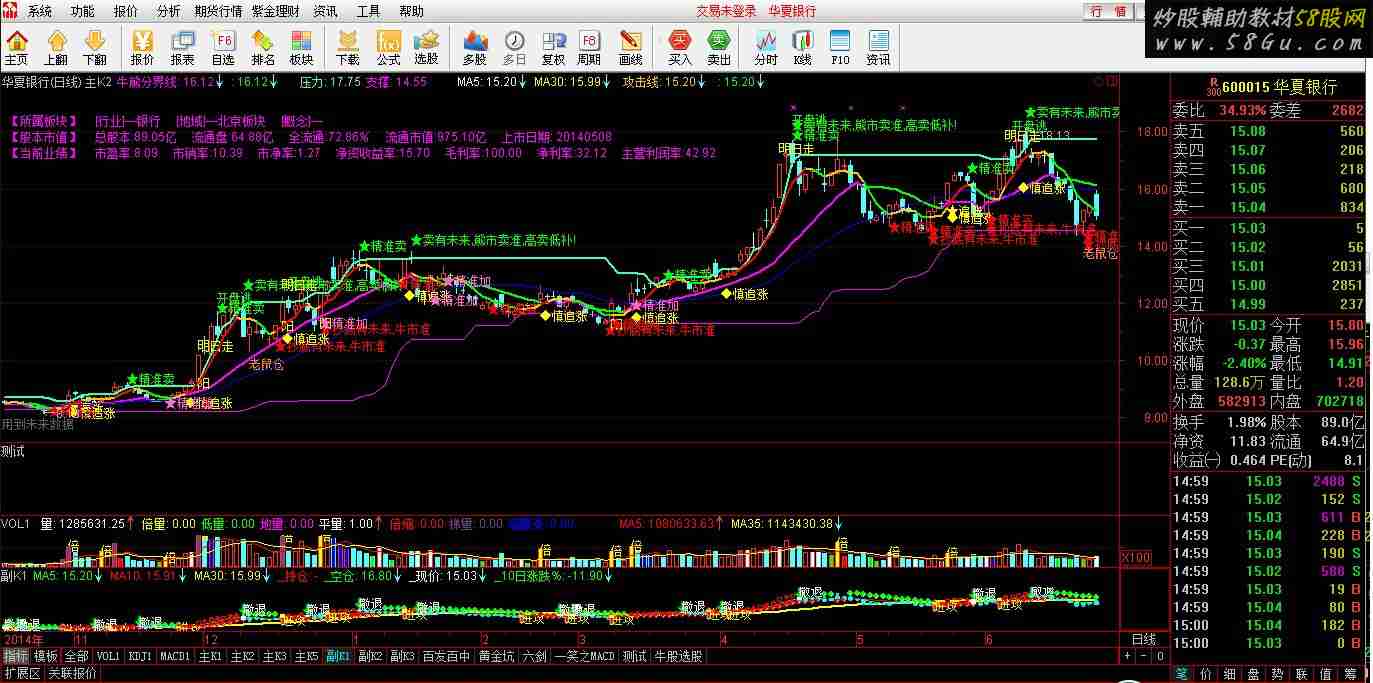The height and width of the screenshot is (683, 1373).
Task: Click the 测试 sub-panel label
Action: pyautogui.click(x=14, y=451)
